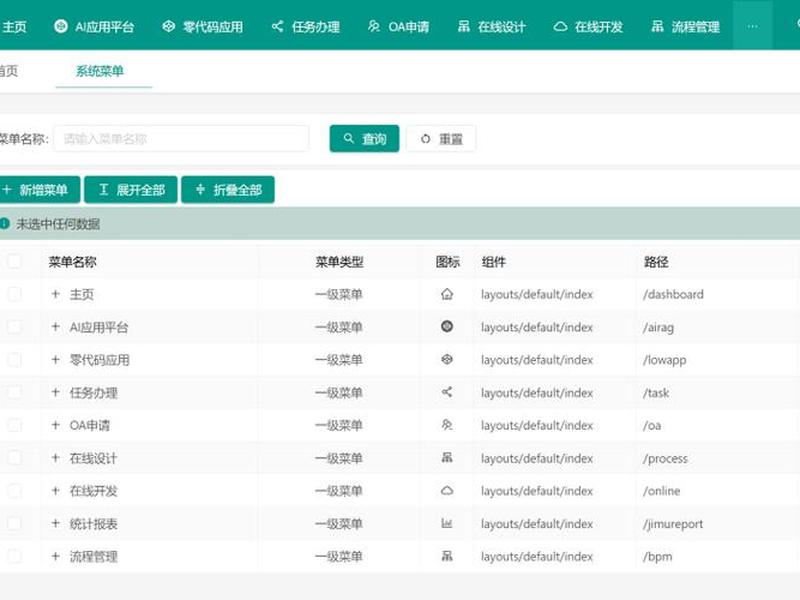Click the 重置 reset button
The height and width of the screenshot is (600, 800).
(441, 139)
